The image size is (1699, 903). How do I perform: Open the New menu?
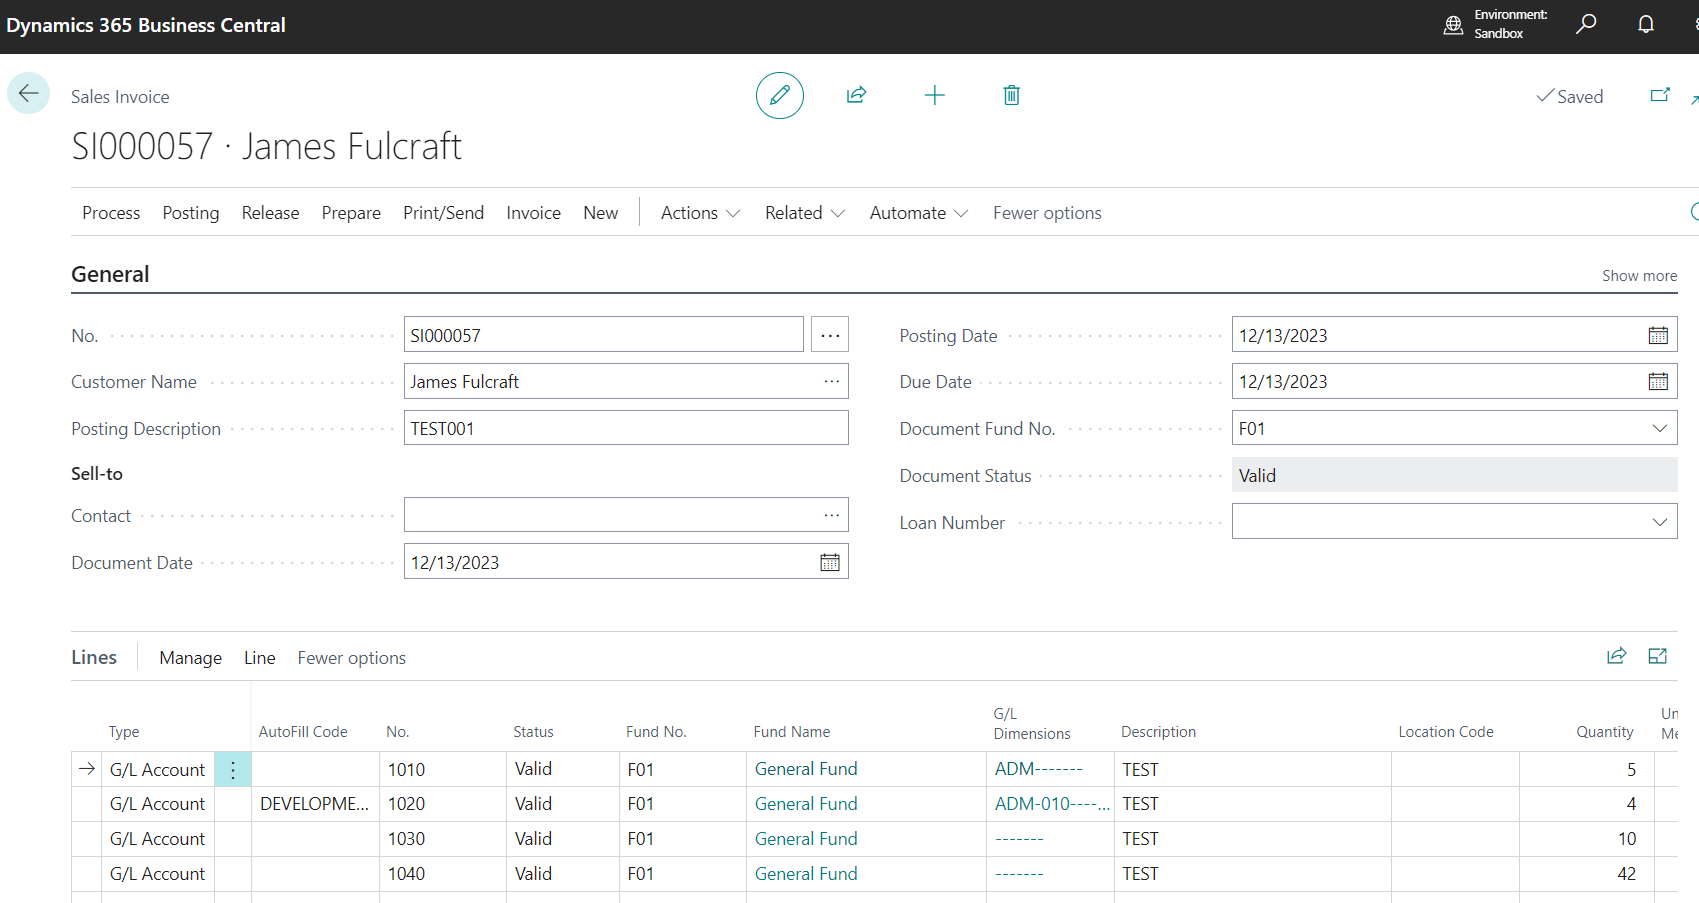point(600,213)
